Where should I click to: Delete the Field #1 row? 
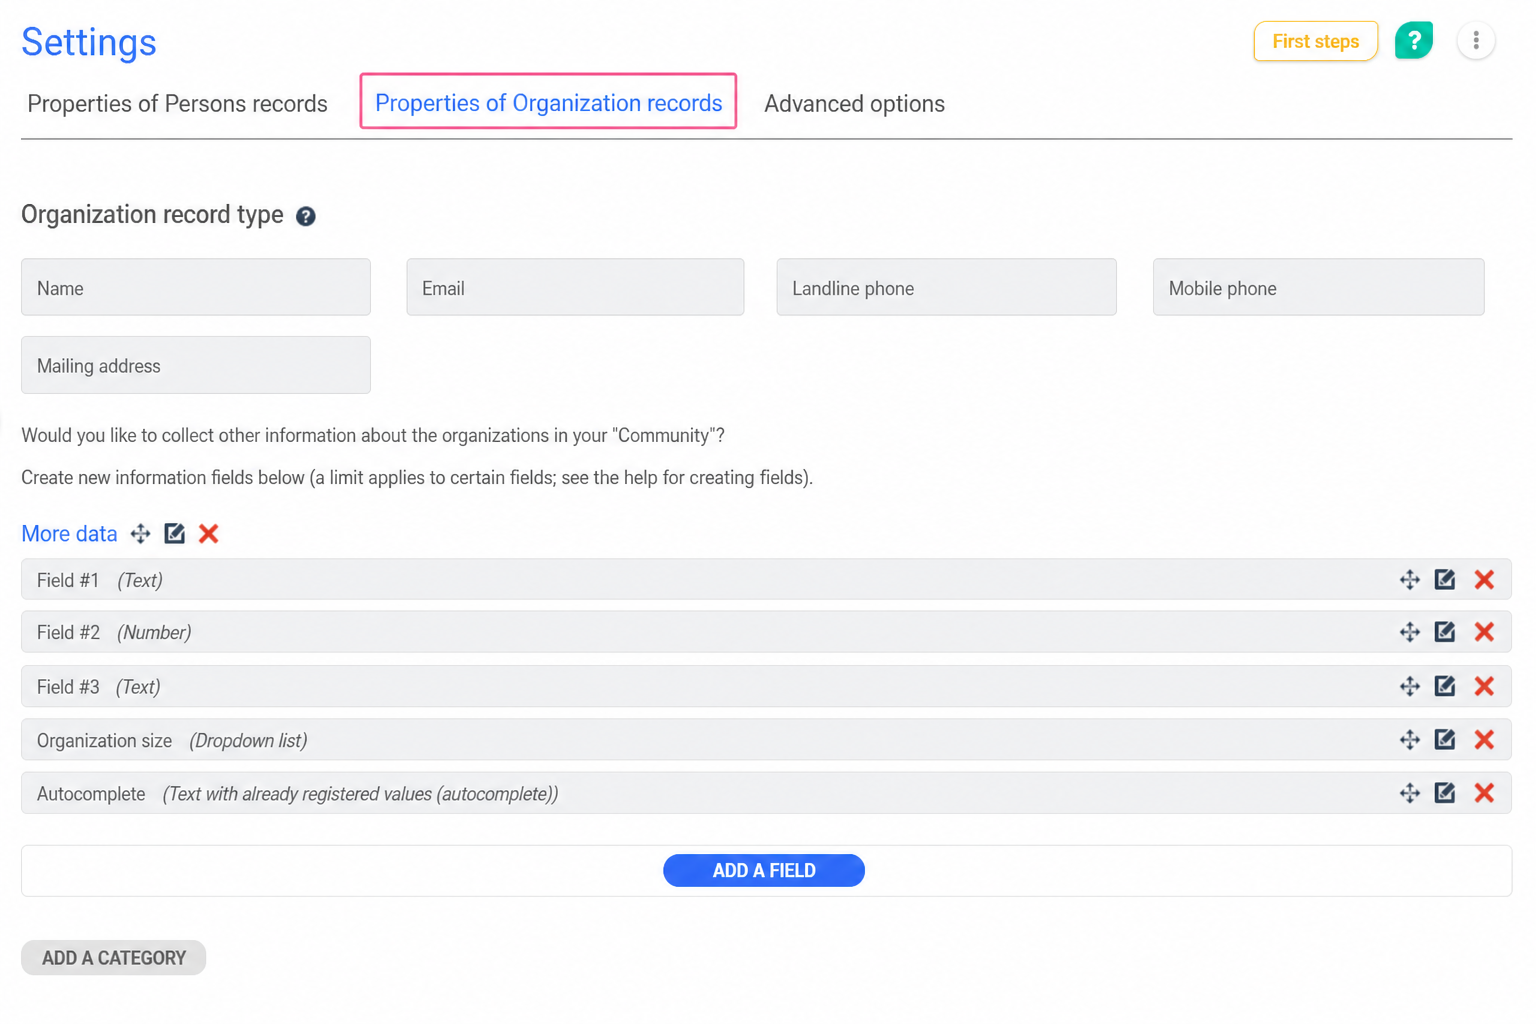pyautogui.click(x=1484, y=580)
